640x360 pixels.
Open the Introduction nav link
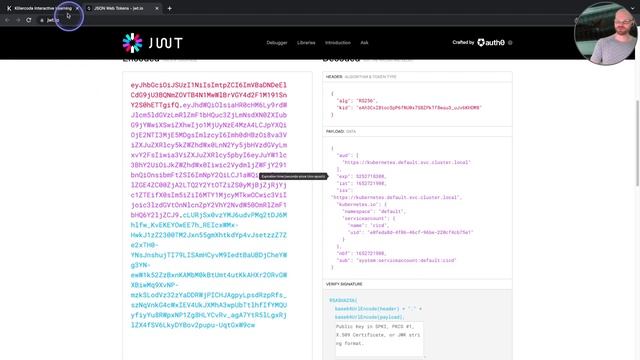tap(338, 42)
